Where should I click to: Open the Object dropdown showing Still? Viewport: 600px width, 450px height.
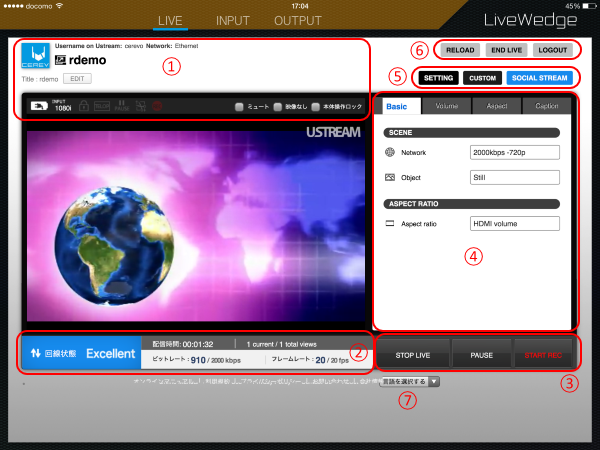click(515, 177)
